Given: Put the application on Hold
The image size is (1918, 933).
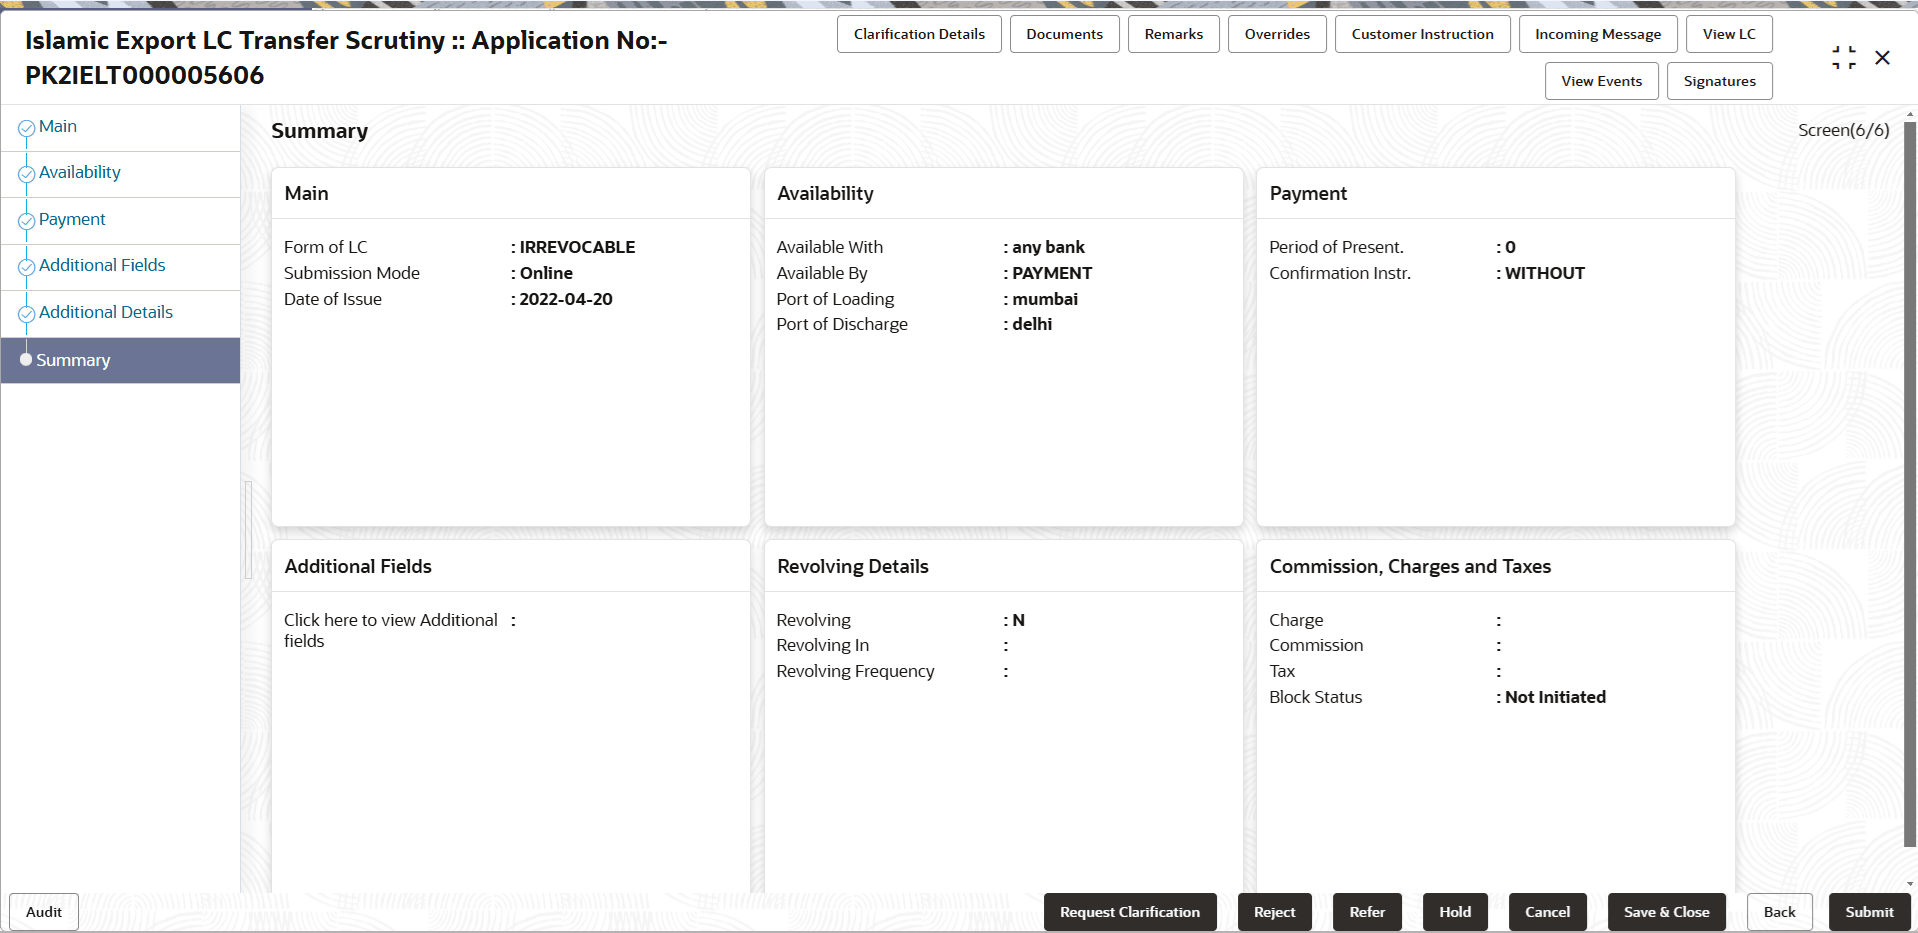Looking at the screenshot, I should point(1455,912).
